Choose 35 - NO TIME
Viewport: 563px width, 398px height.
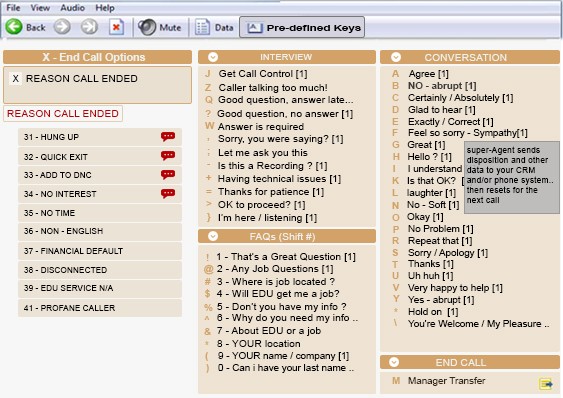click(x=100, y=213)
